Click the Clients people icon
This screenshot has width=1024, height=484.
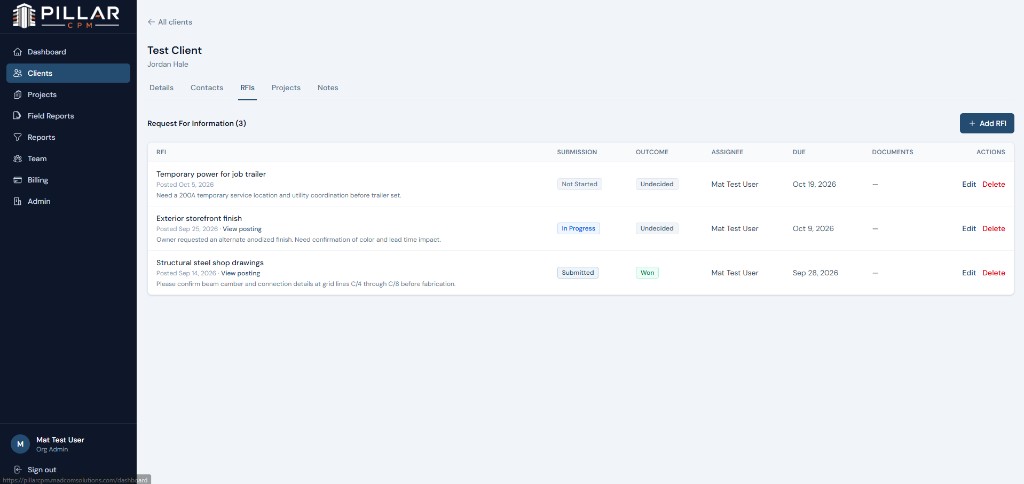point(18,73)
